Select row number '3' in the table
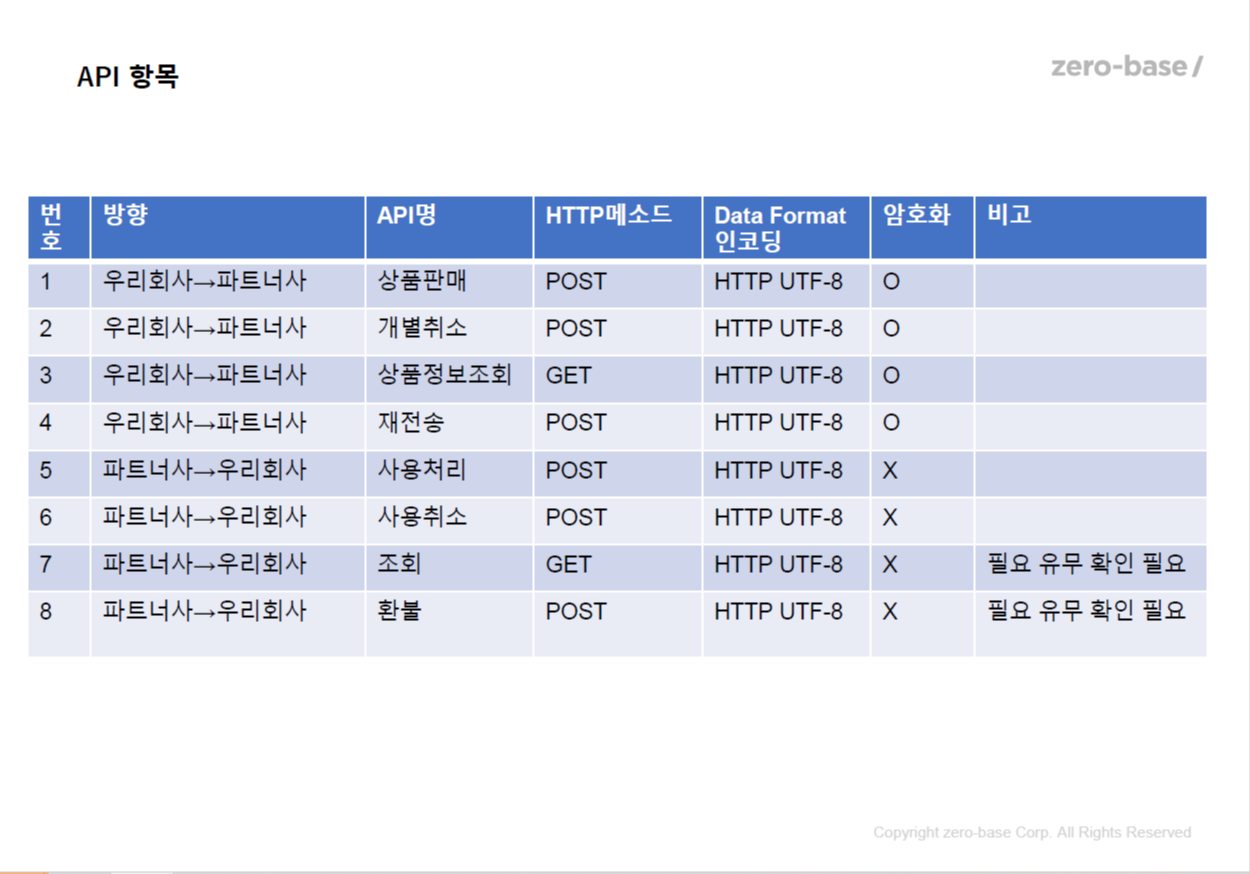The image size is (1250, 874). point(59,378)
